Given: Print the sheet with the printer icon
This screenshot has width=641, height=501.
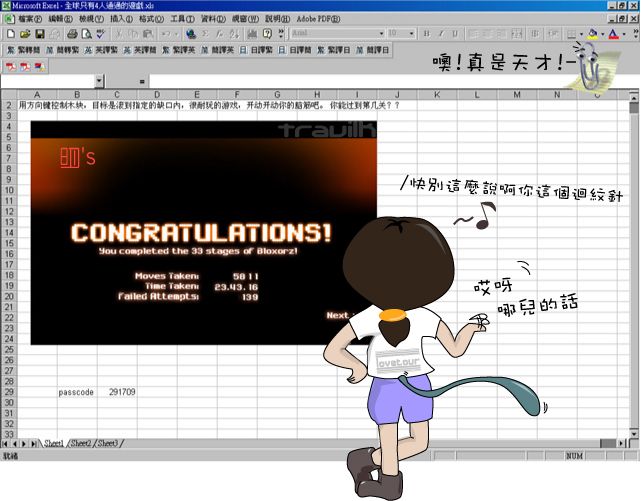Looking at the screenshot, I should coord(72,34).
